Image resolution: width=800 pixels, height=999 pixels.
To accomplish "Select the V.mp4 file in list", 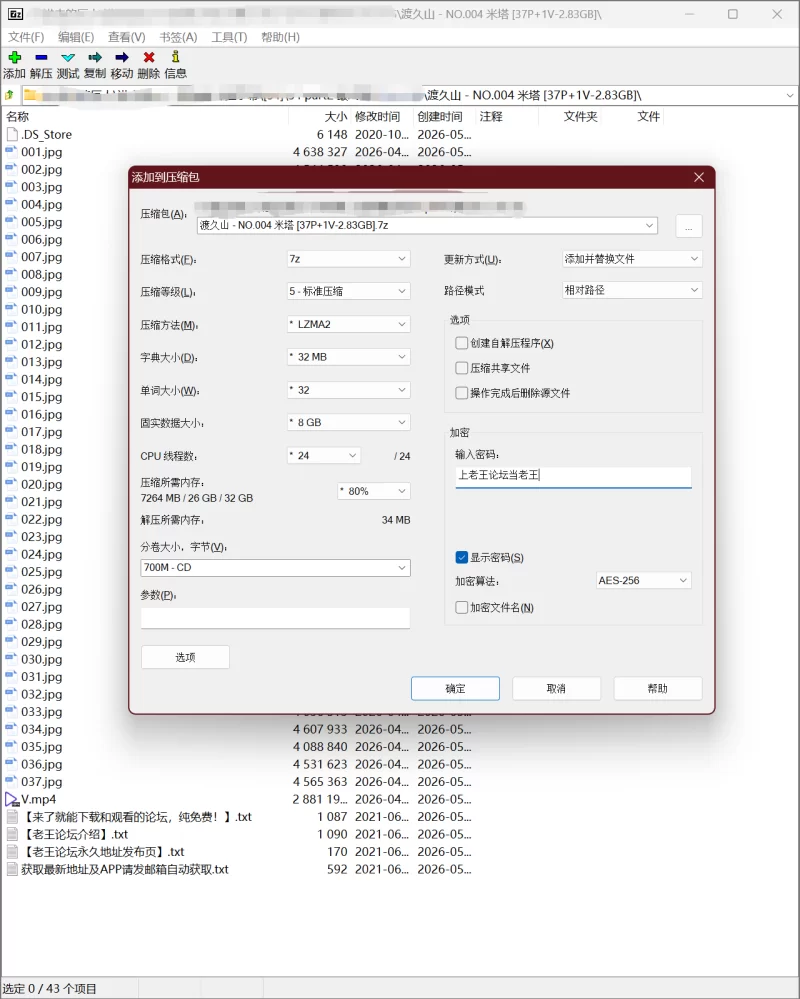I will 39,799.
